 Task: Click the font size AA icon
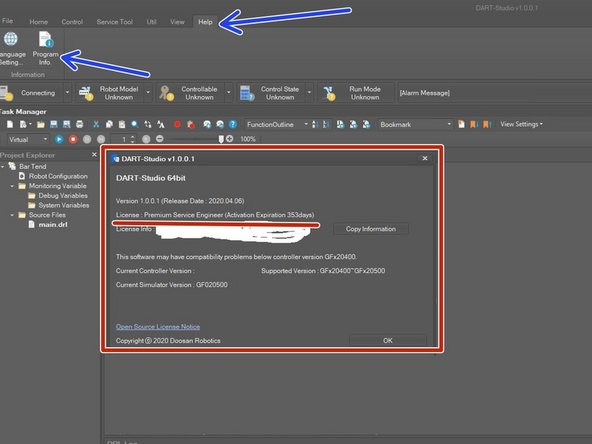(161, 124)
